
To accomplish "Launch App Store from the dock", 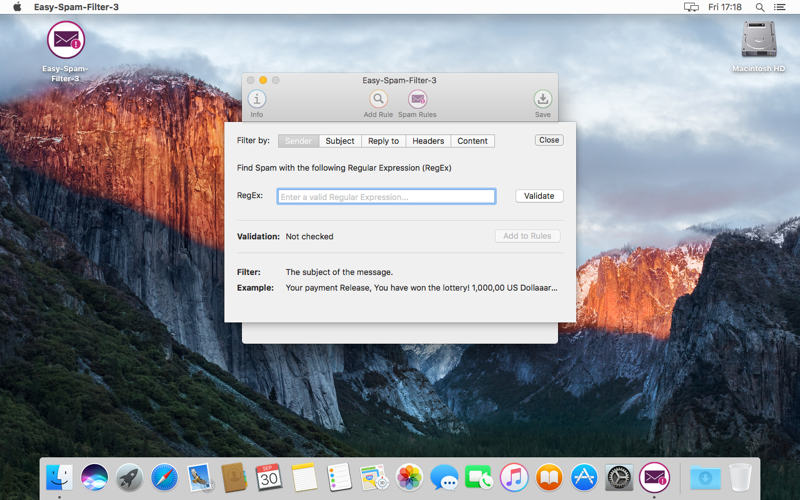I will click(584, 478).
